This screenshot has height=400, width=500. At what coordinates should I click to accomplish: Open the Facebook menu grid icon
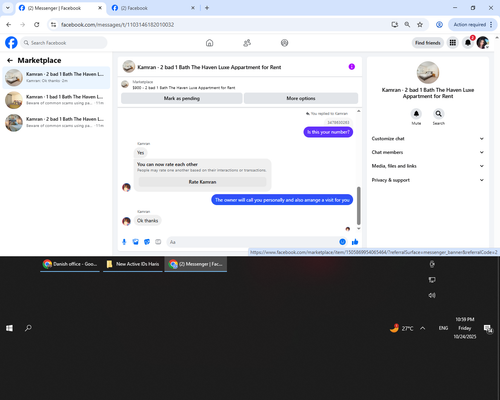click(x=453, y=43)
